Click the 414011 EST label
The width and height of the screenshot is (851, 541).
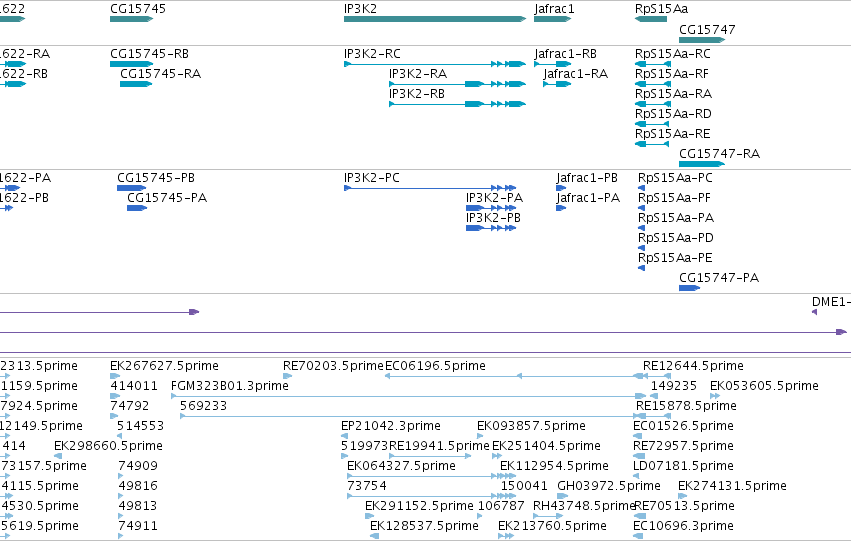(x=134, y=386)
